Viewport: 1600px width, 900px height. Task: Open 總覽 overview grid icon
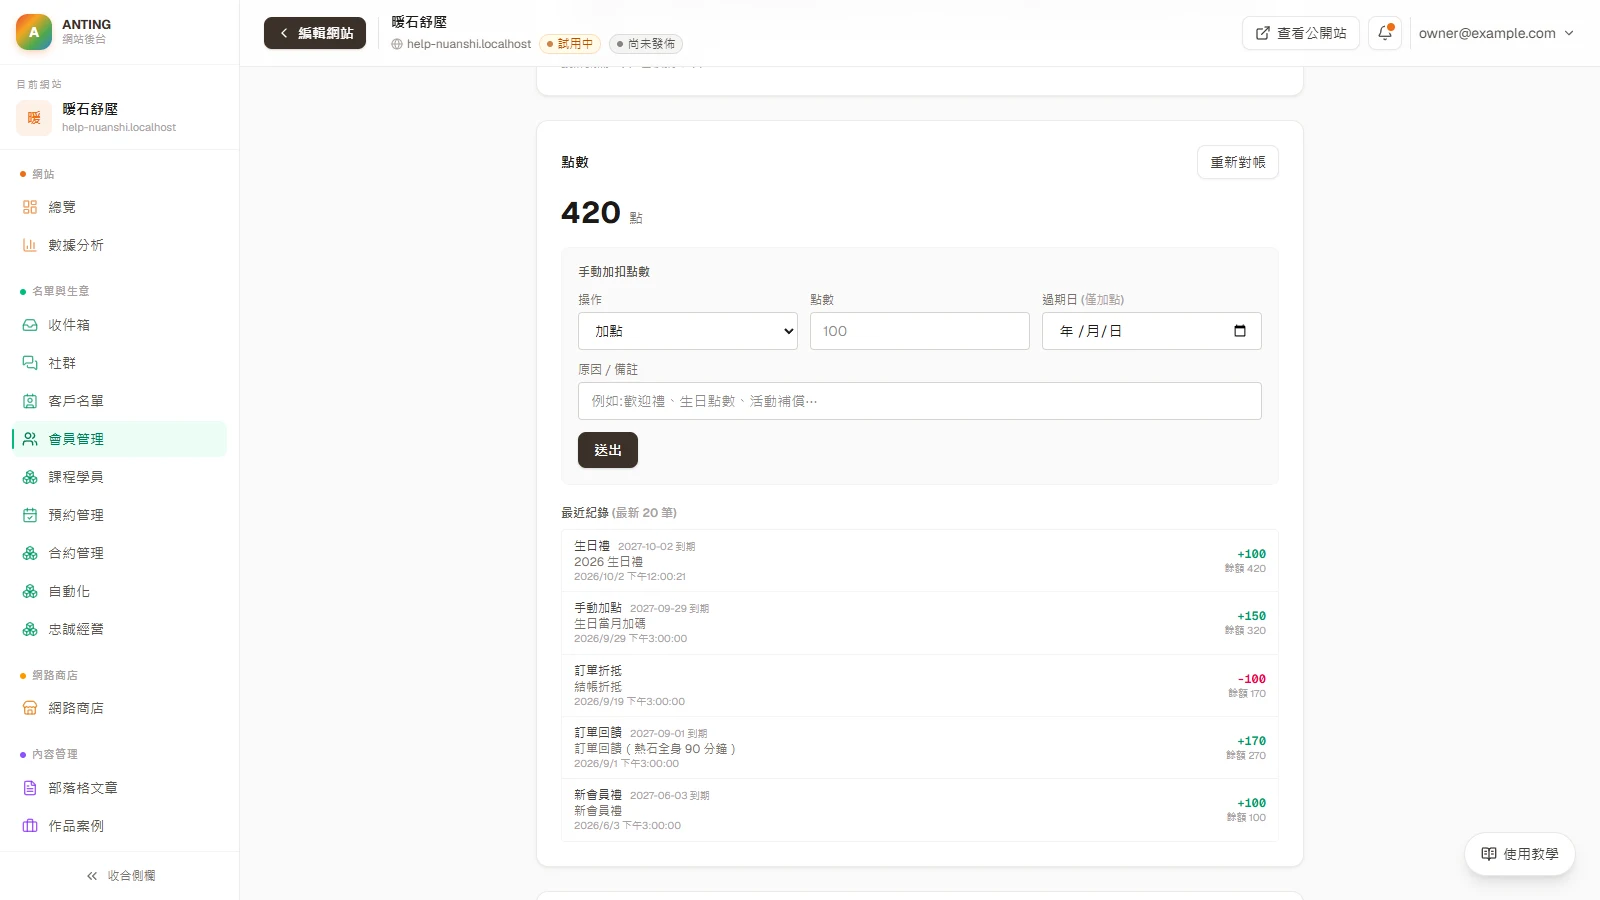click(30, 207)
